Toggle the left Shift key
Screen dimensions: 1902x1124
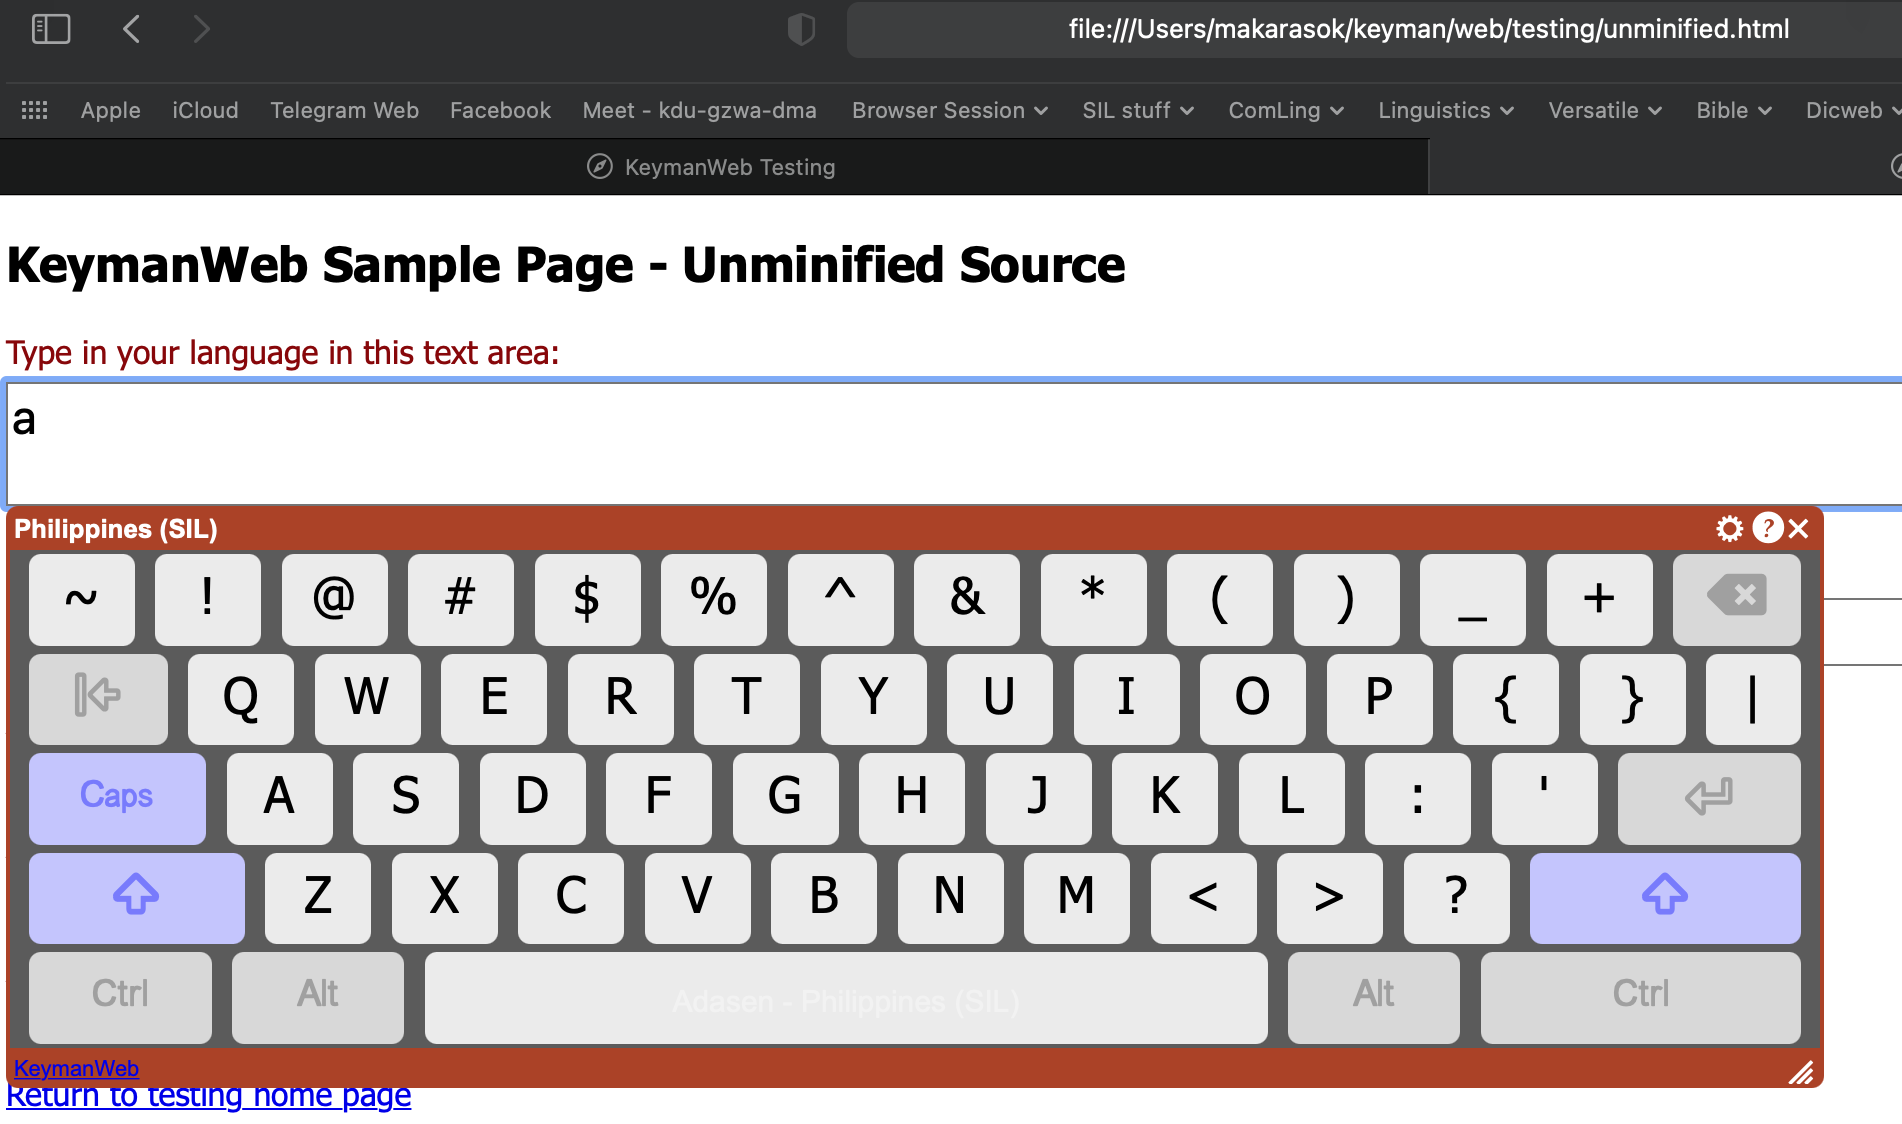[x=136, y=896]
